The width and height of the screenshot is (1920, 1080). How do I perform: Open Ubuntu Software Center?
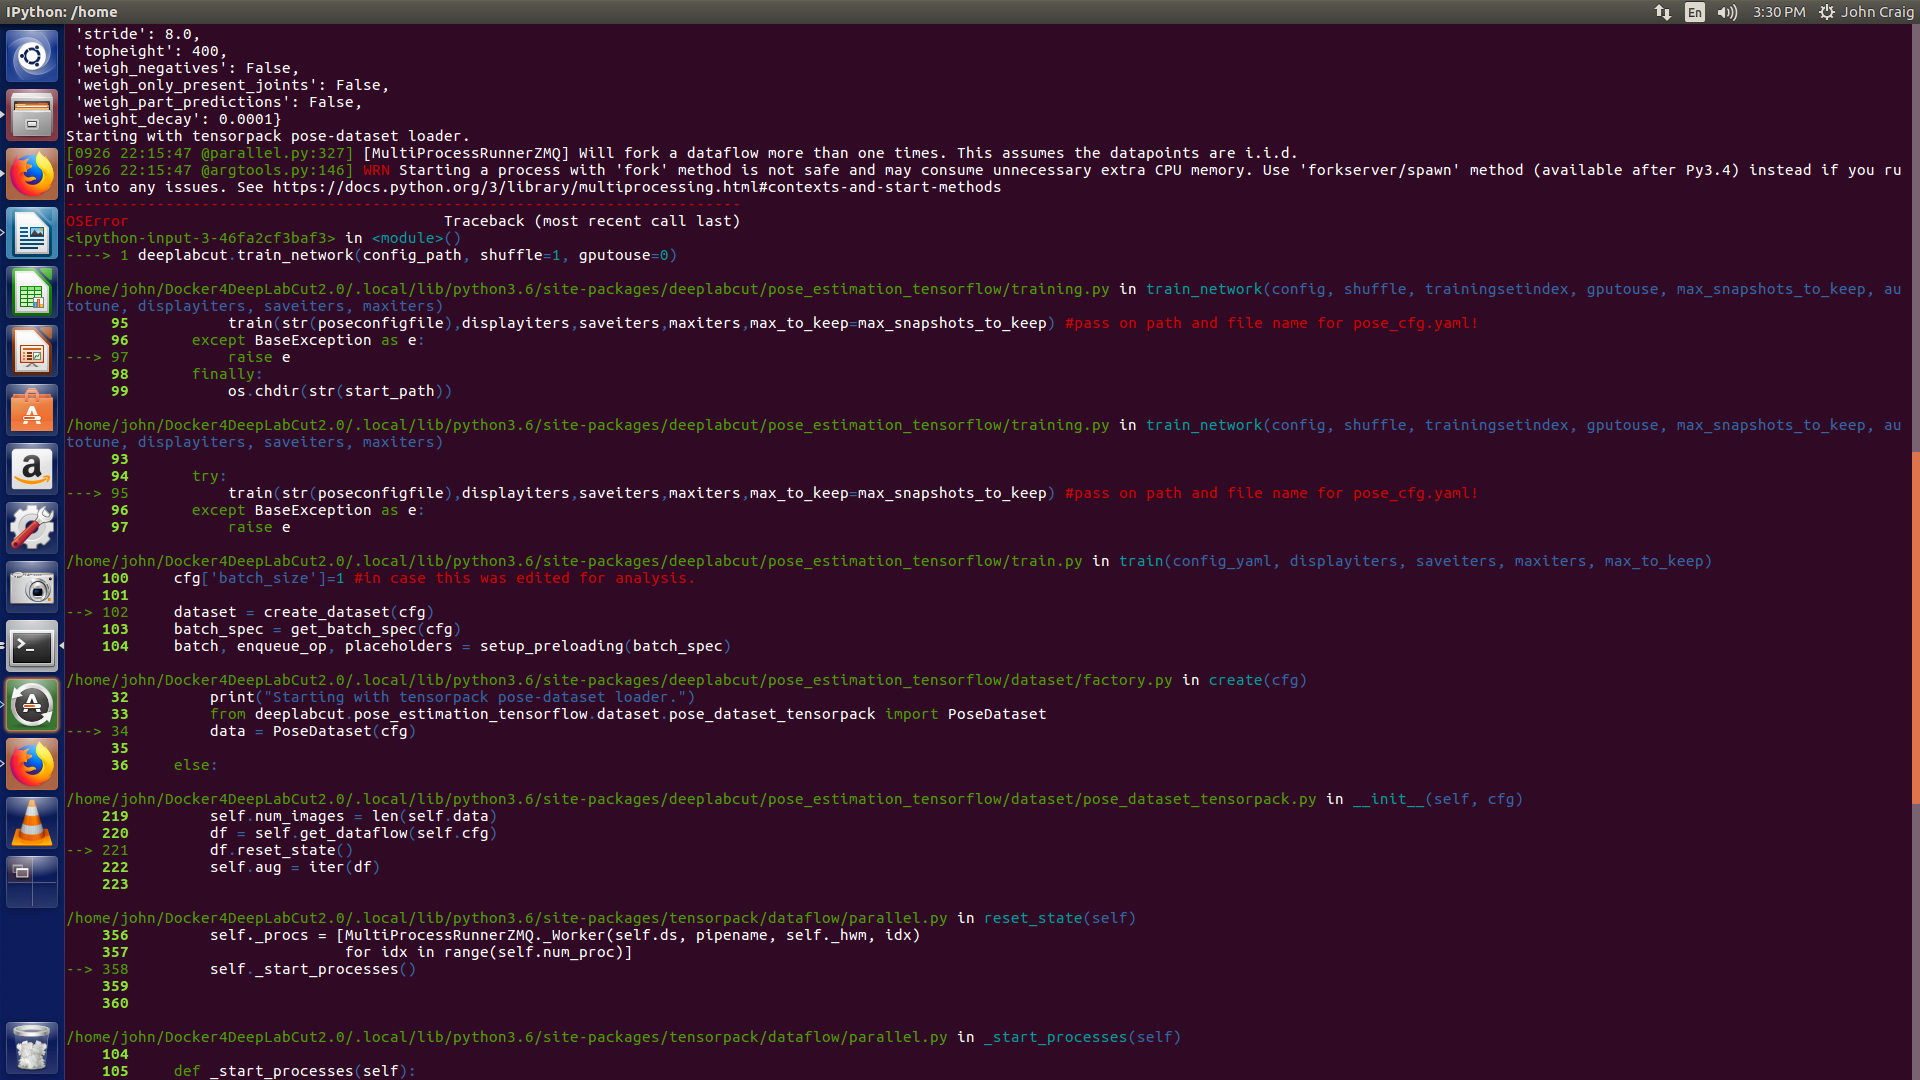(x=33, y=410)
